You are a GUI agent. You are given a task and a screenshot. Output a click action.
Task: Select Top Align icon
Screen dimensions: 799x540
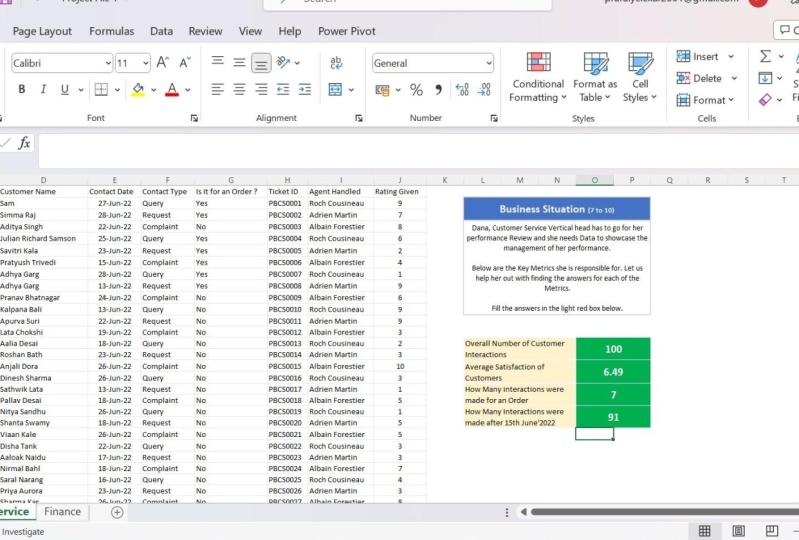point(218,62)
